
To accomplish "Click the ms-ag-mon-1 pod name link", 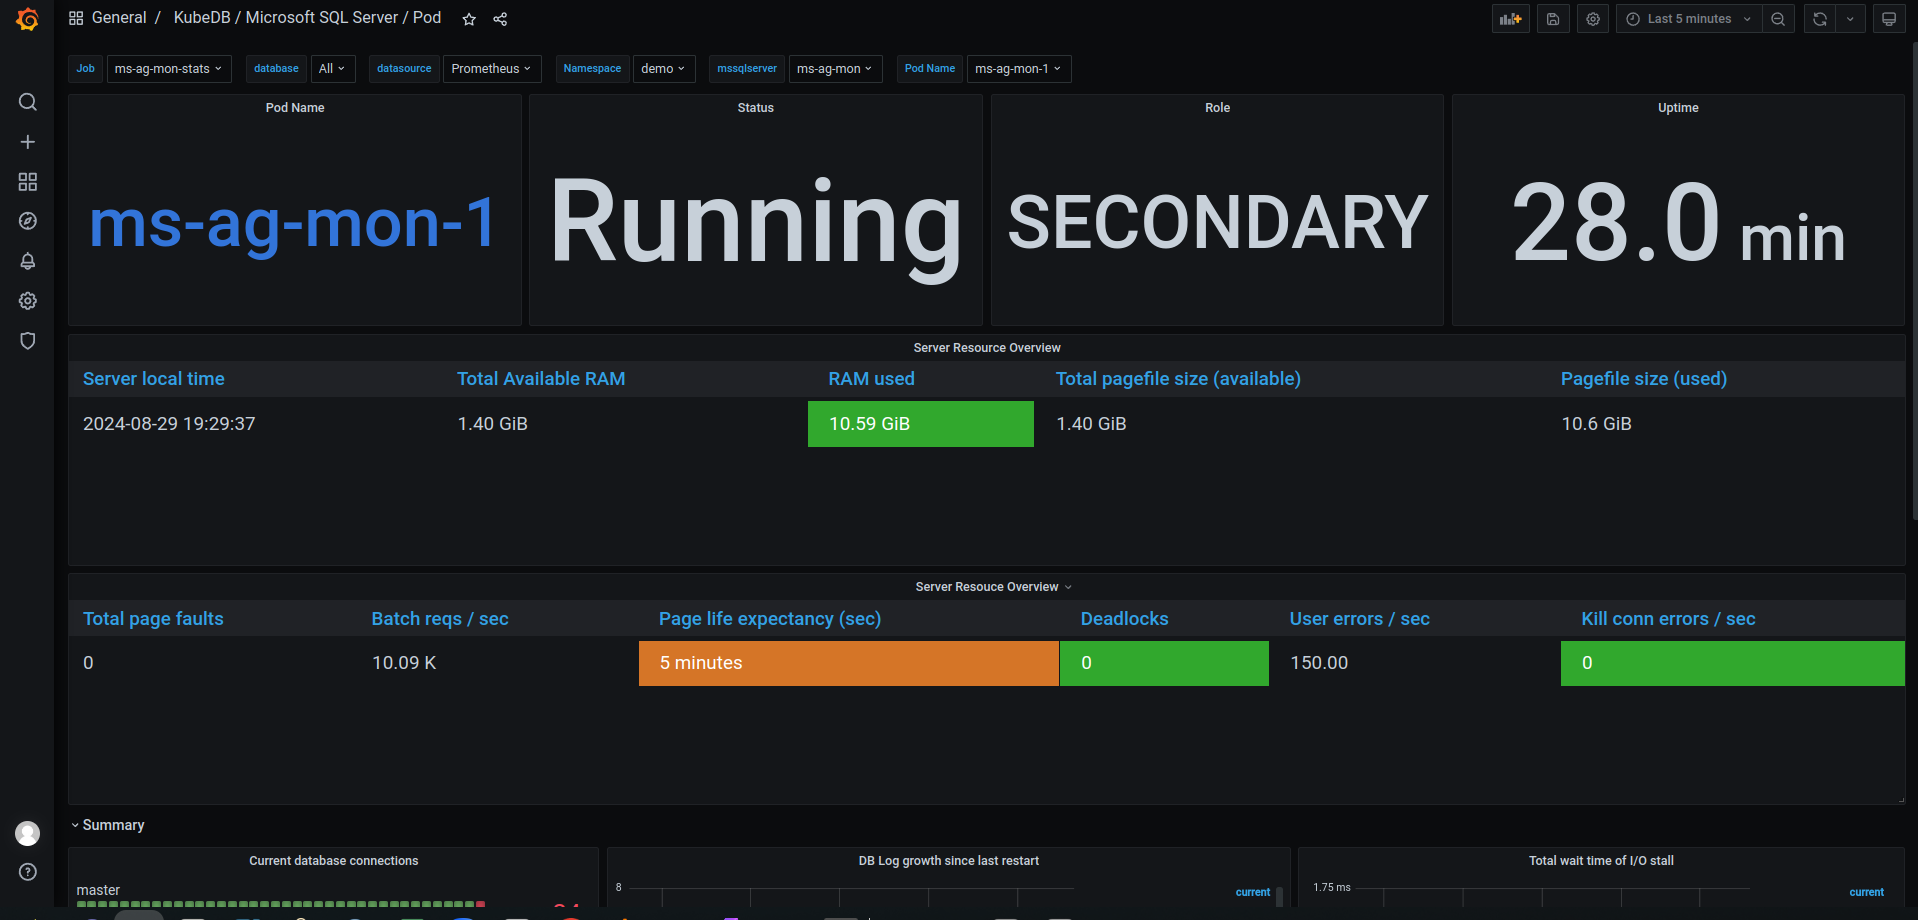I will point(293,224).
